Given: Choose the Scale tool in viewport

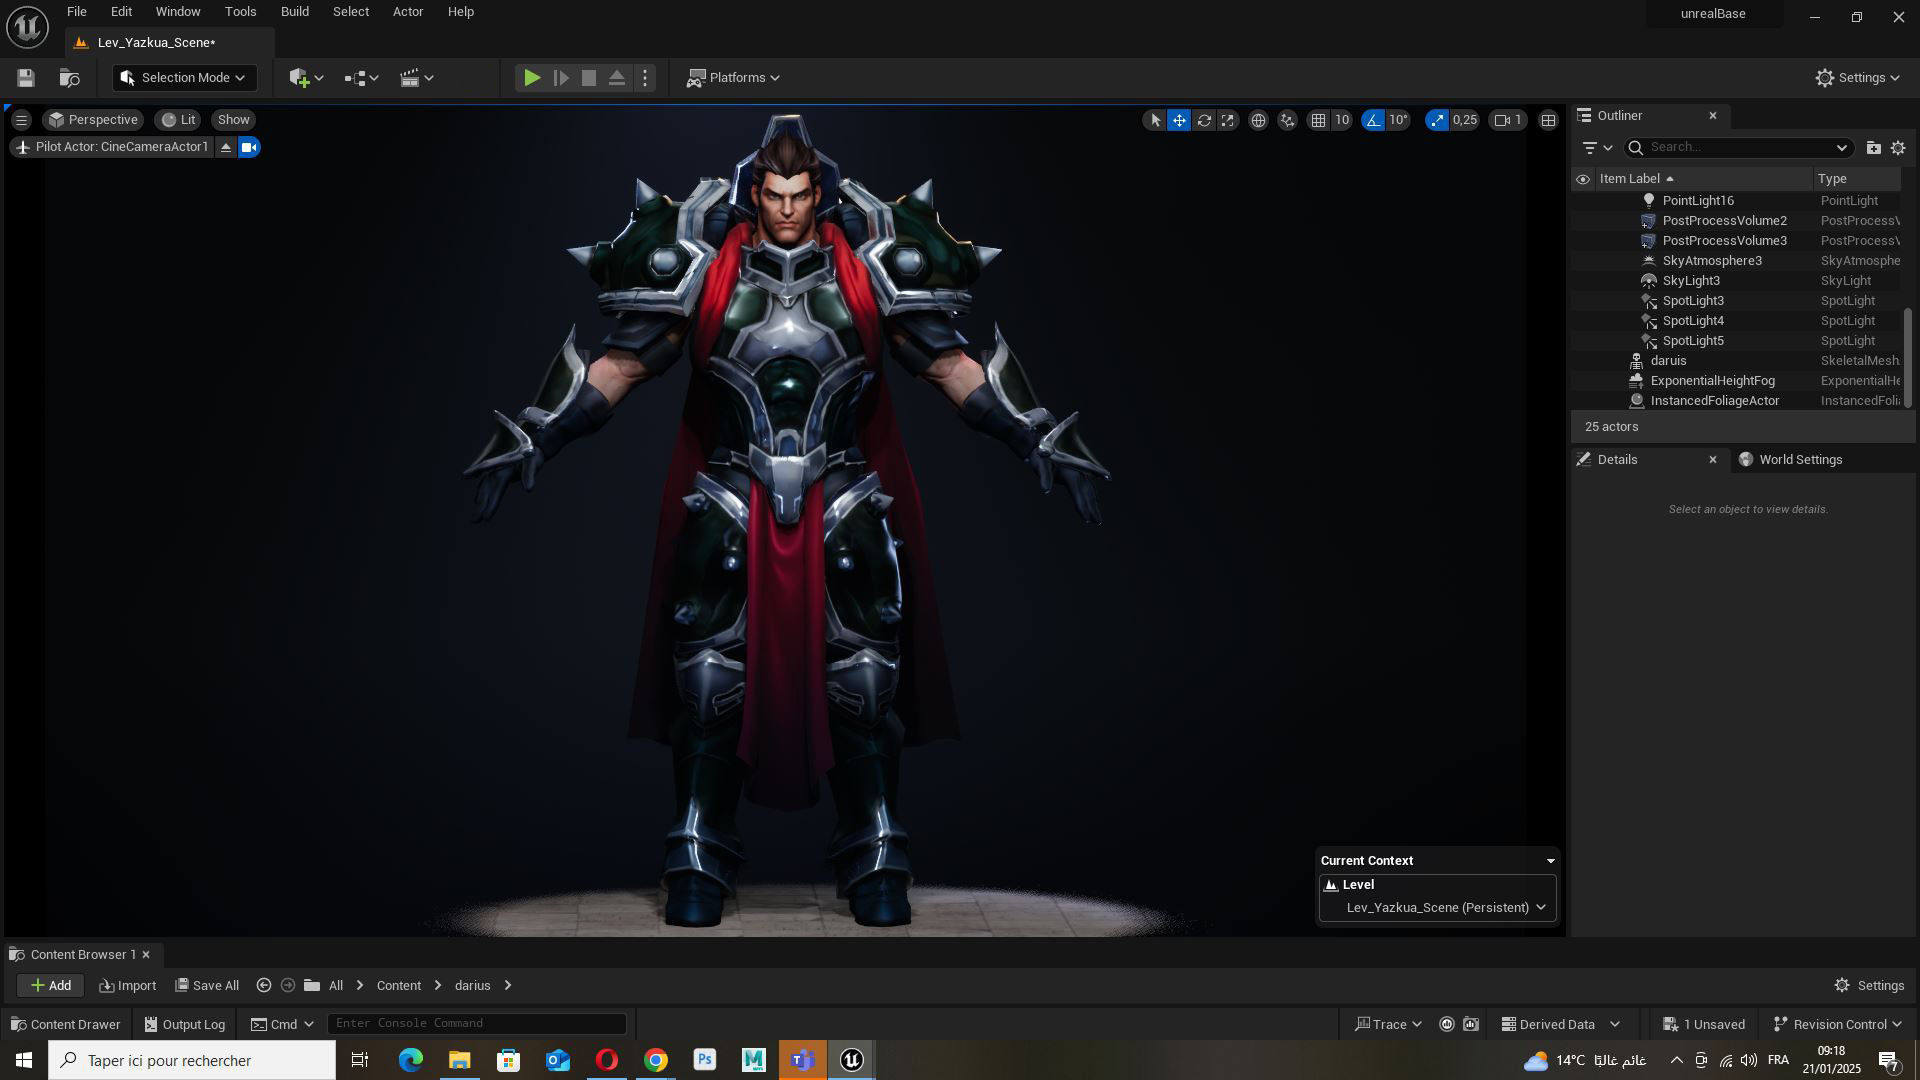Looking at the screenshot, I should click(x=1228, y=120).
